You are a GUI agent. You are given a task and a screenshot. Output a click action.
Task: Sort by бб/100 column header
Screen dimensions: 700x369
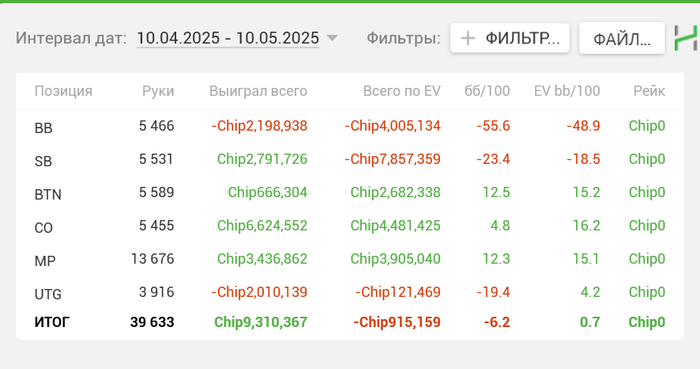(487, 91)
